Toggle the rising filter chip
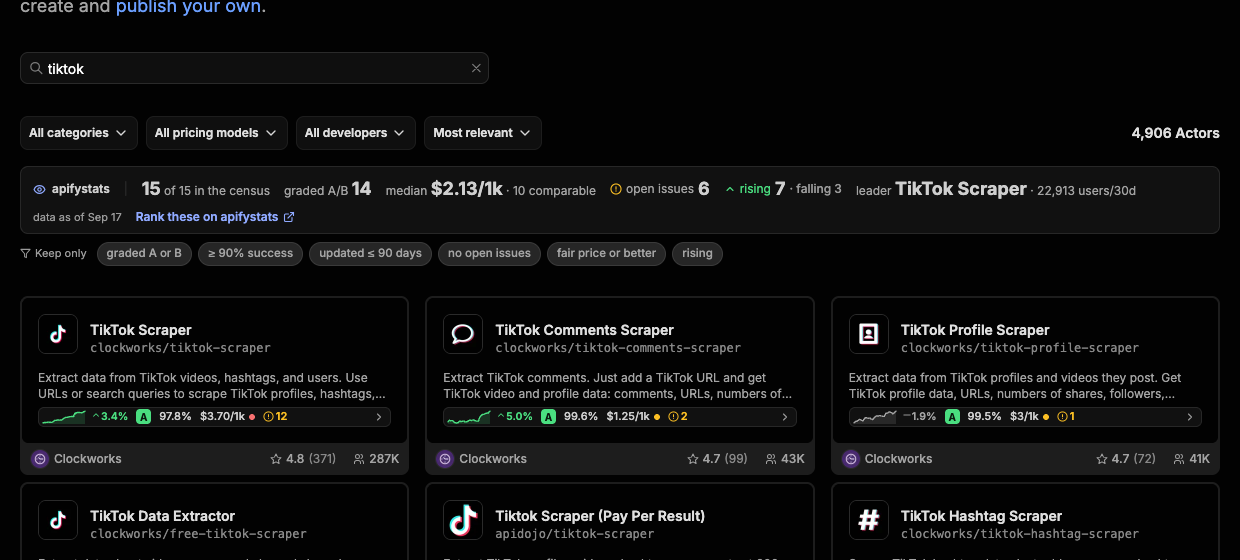1240x560 pixels. click(697, 254)
